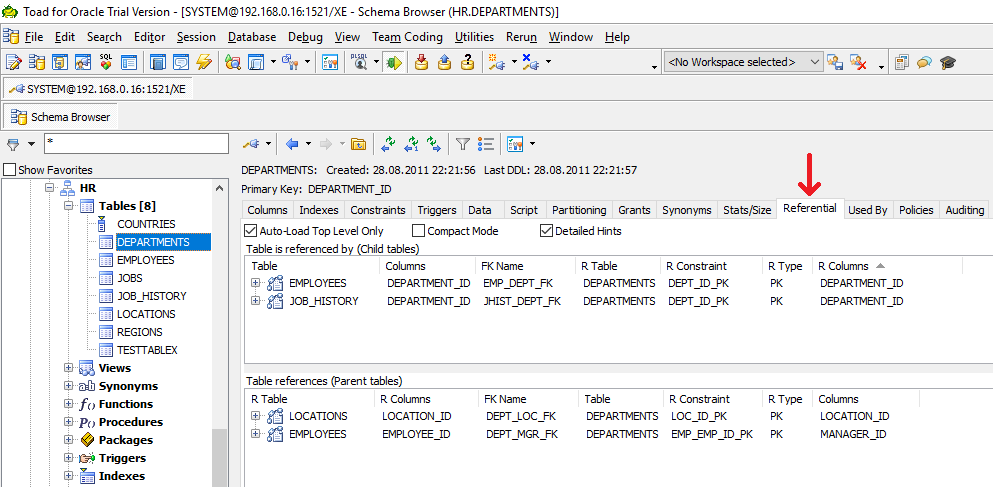Click the refresh-all green arrows icon
This screenshot has width=993, height=487.
pyautogui.click(x=388, y=144)
